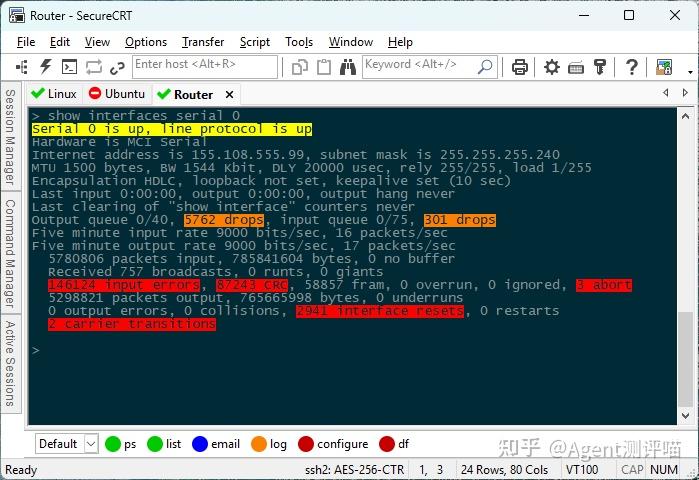Click the terminal scrollbar down arrow

(x=685, y=416)
